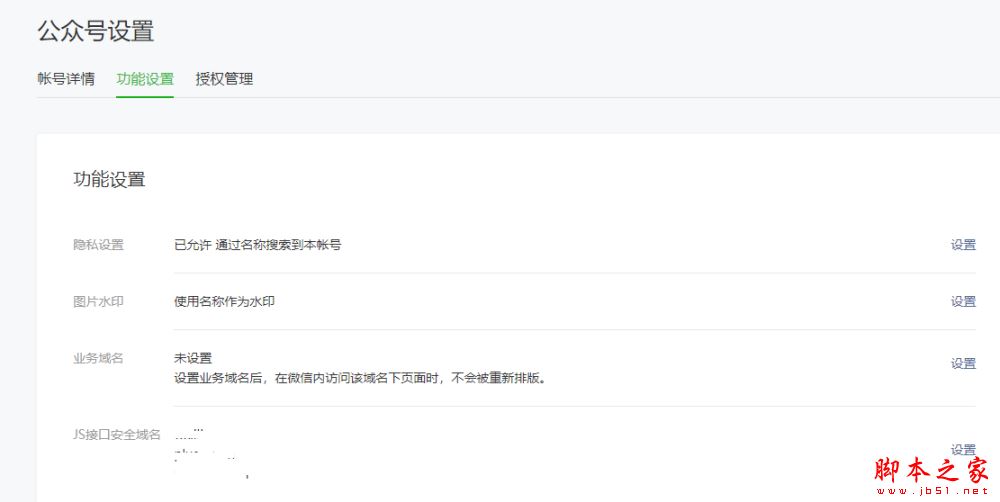Open the 帐号详情 tab
1000x502 pixels.
click(x=66, y=79)
